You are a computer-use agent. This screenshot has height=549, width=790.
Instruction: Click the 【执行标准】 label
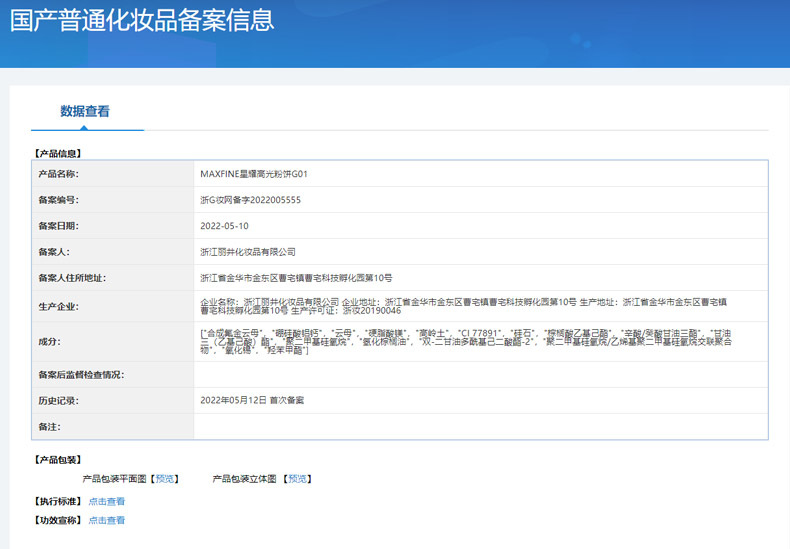click(x=58, y=502)
